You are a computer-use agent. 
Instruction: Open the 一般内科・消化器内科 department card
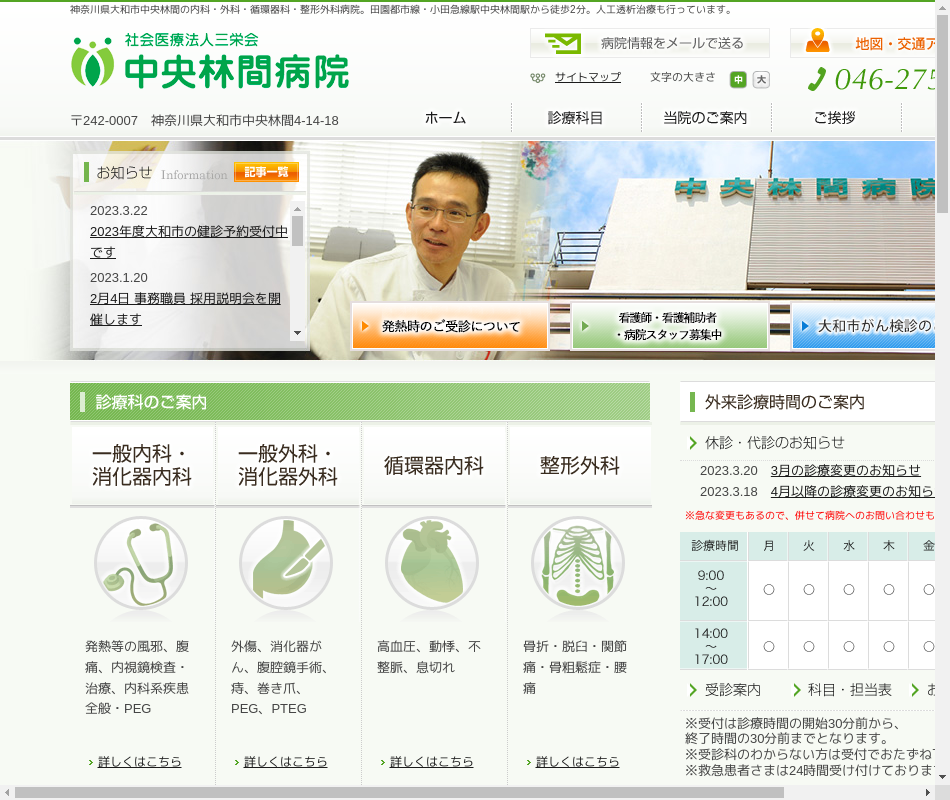tap(142, 465)
